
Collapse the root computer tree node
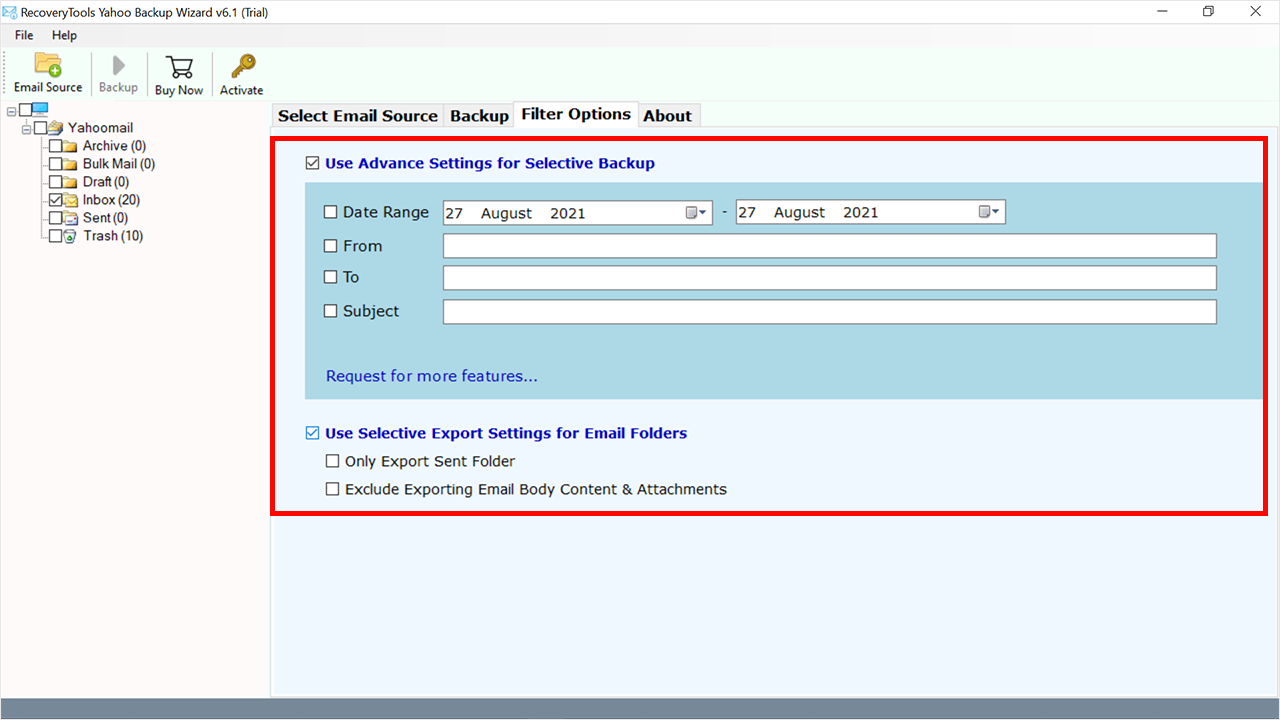pos(12,111)
